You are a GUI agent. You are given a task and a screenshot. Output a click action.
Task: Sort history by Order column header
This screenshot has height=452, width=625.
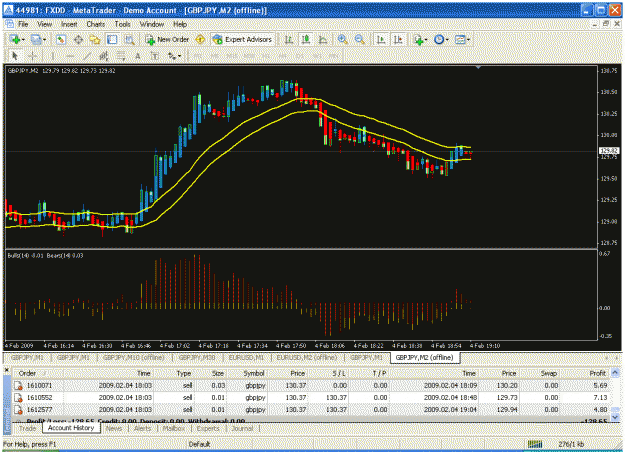(28, 373)
